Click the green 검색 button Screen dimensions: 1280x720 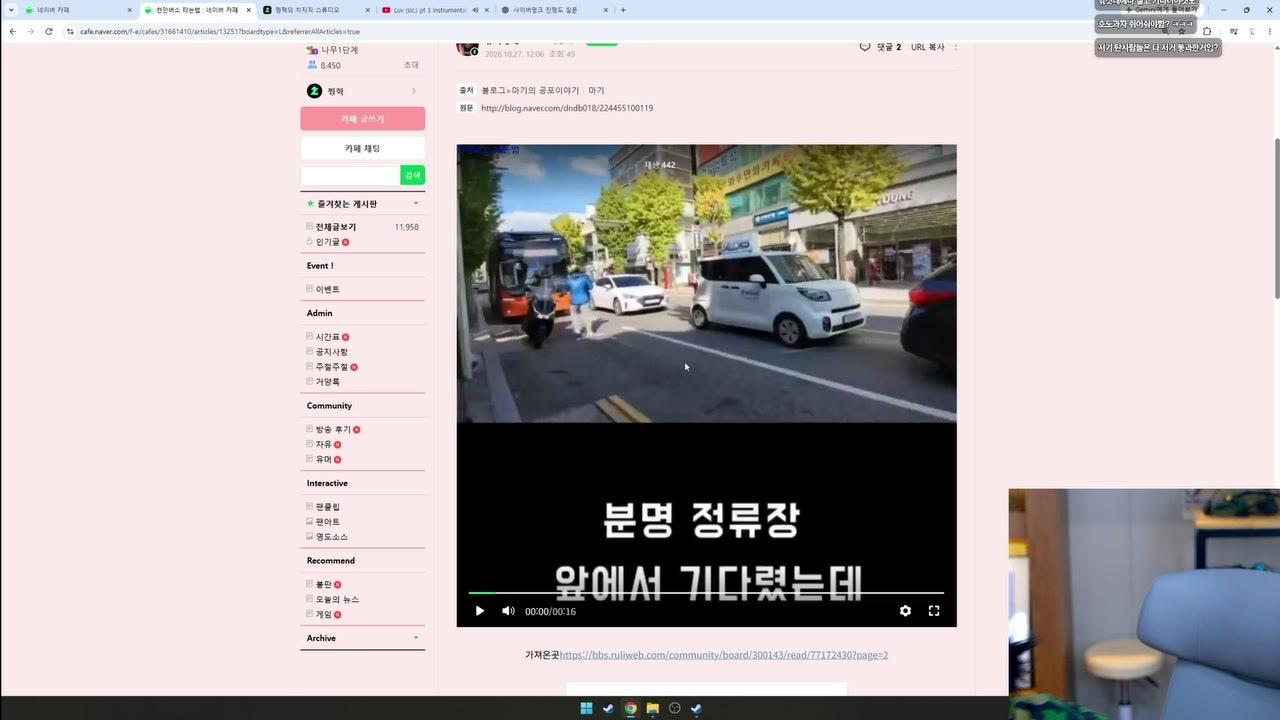coord(413,175)
